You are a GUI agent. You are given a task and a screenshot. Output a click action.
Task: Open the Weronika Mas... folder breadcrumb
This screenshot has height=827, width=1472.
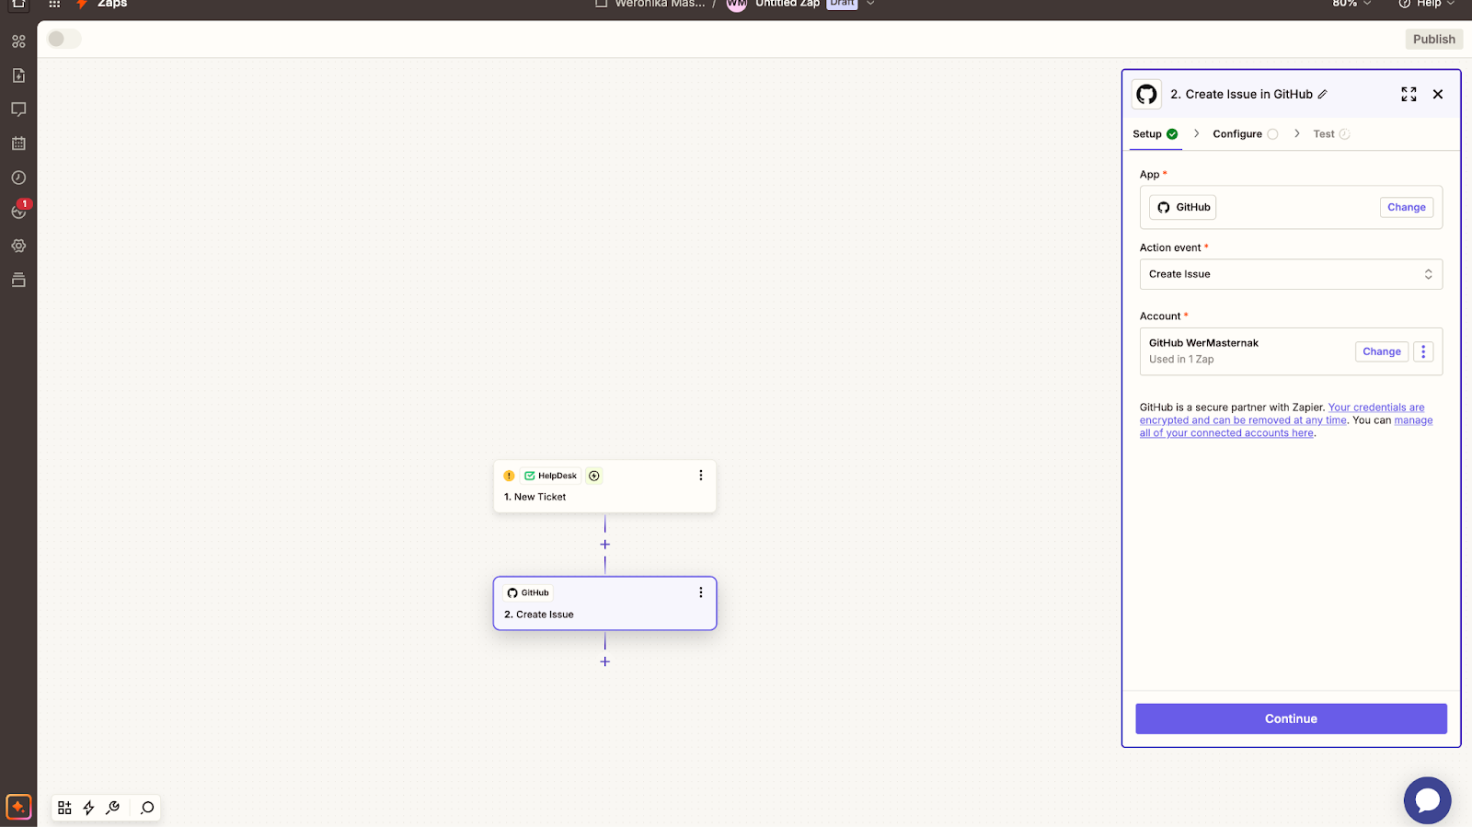tap(651, 4)
